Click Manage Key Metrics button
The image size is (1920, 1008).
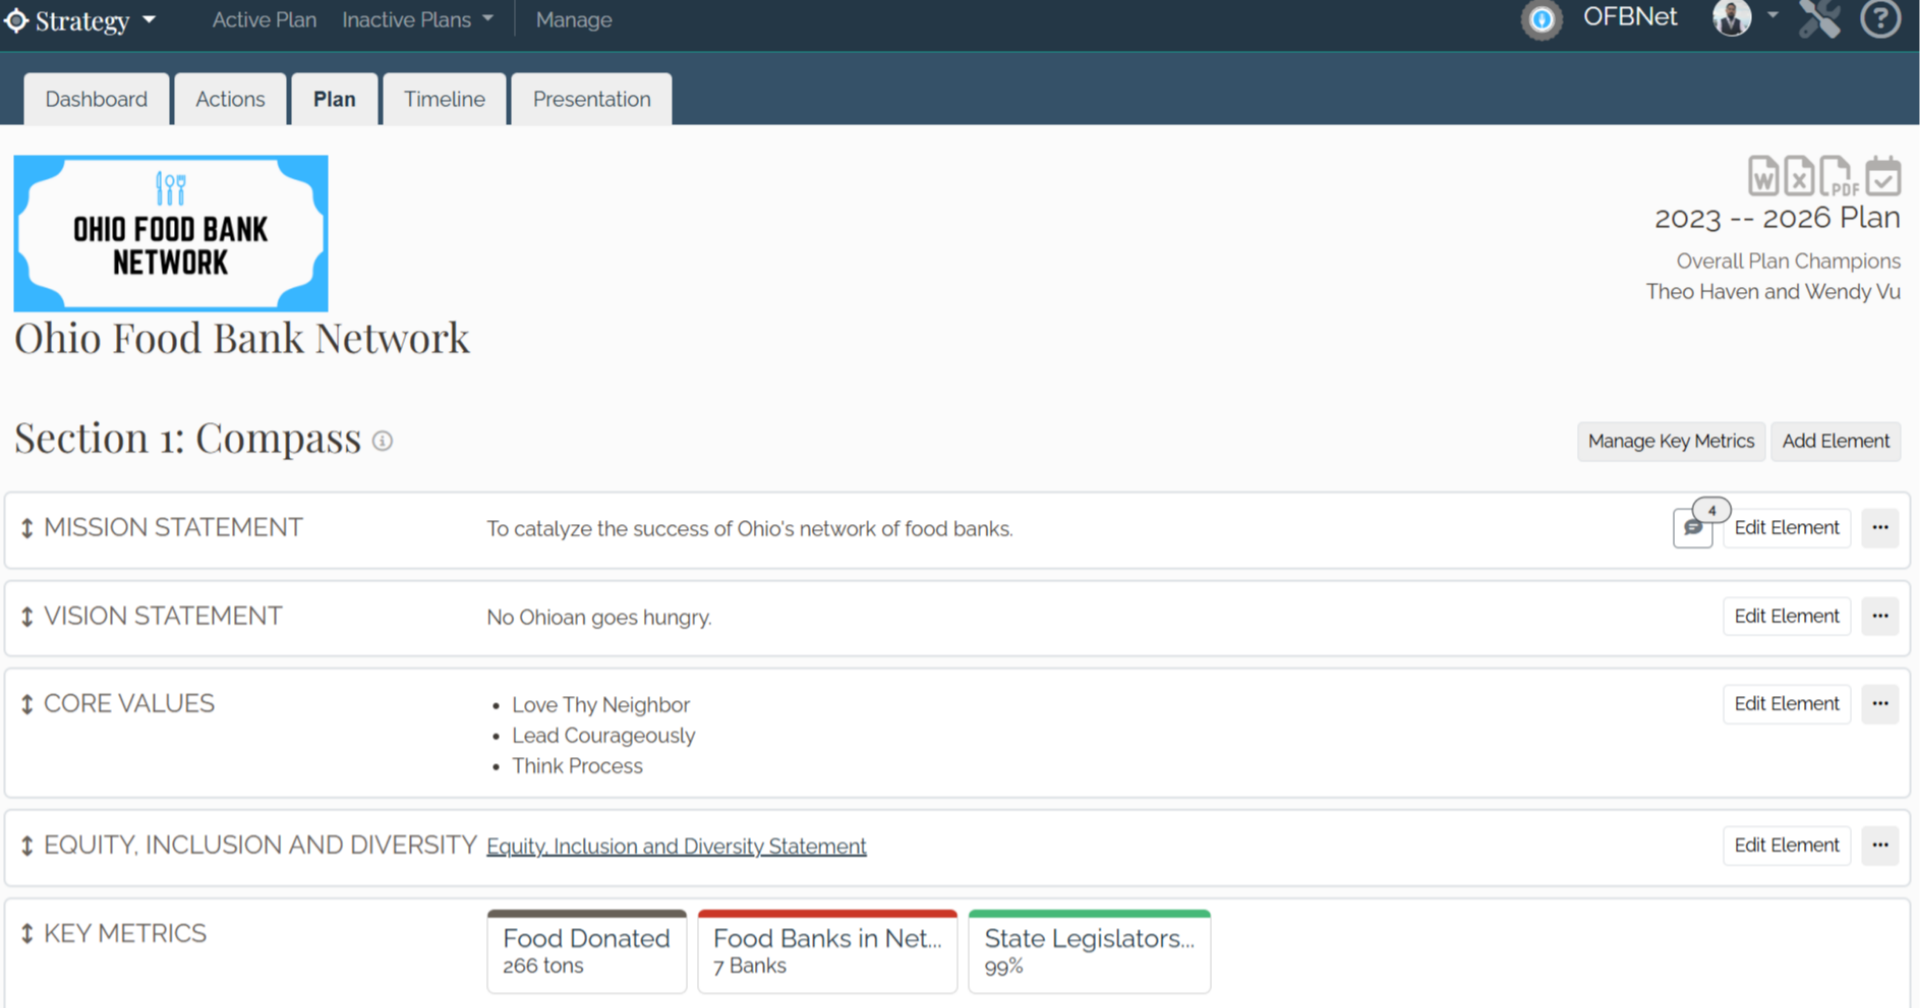point(1671,441)
